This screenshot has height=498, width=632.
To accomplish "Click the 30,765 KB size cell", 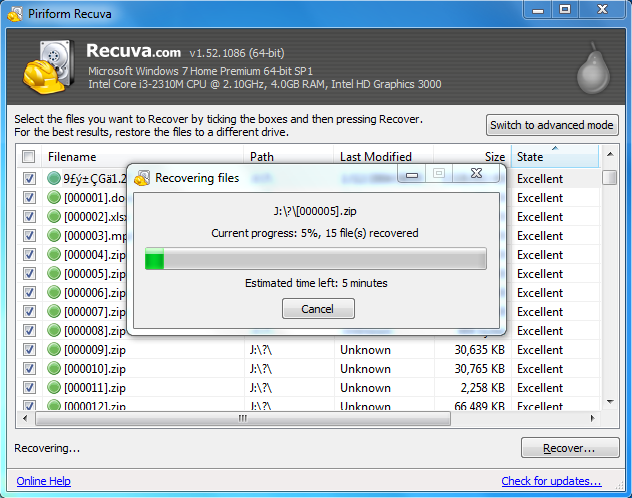I will (x=480, y=369).
